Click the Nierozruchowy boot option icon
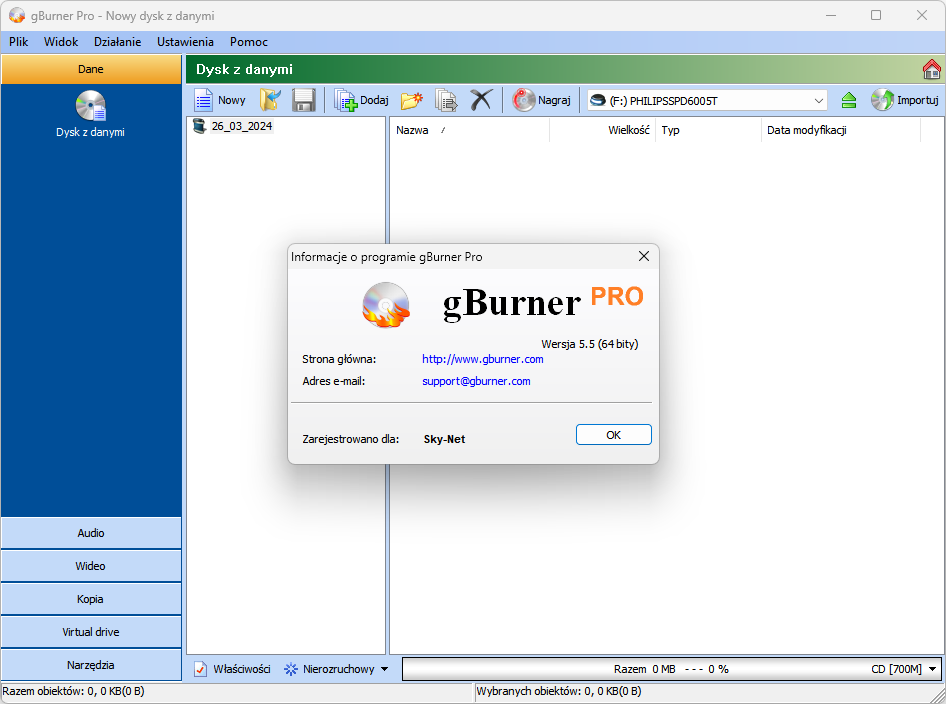This screenshot has width=946, height=704. click(x=291, y=669)
